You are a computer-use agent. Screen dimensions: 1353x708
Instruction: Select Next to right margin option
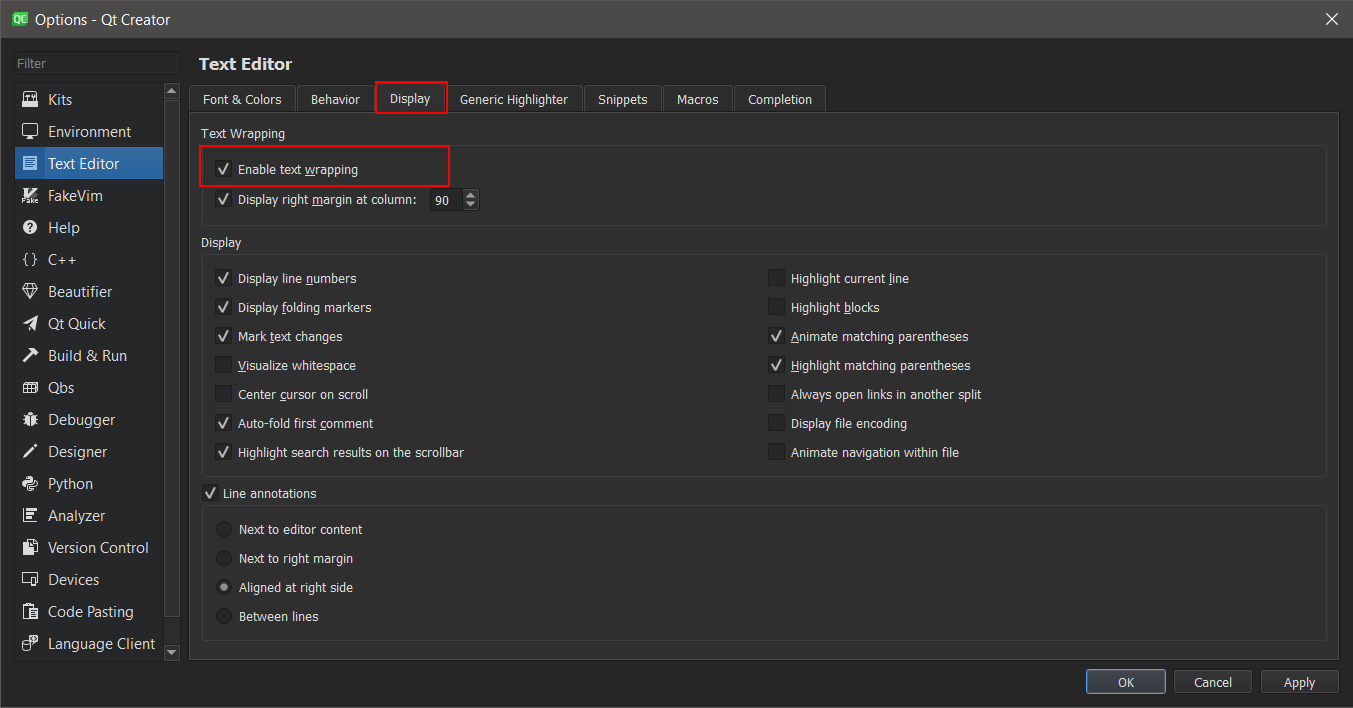[x=224, y=559]
